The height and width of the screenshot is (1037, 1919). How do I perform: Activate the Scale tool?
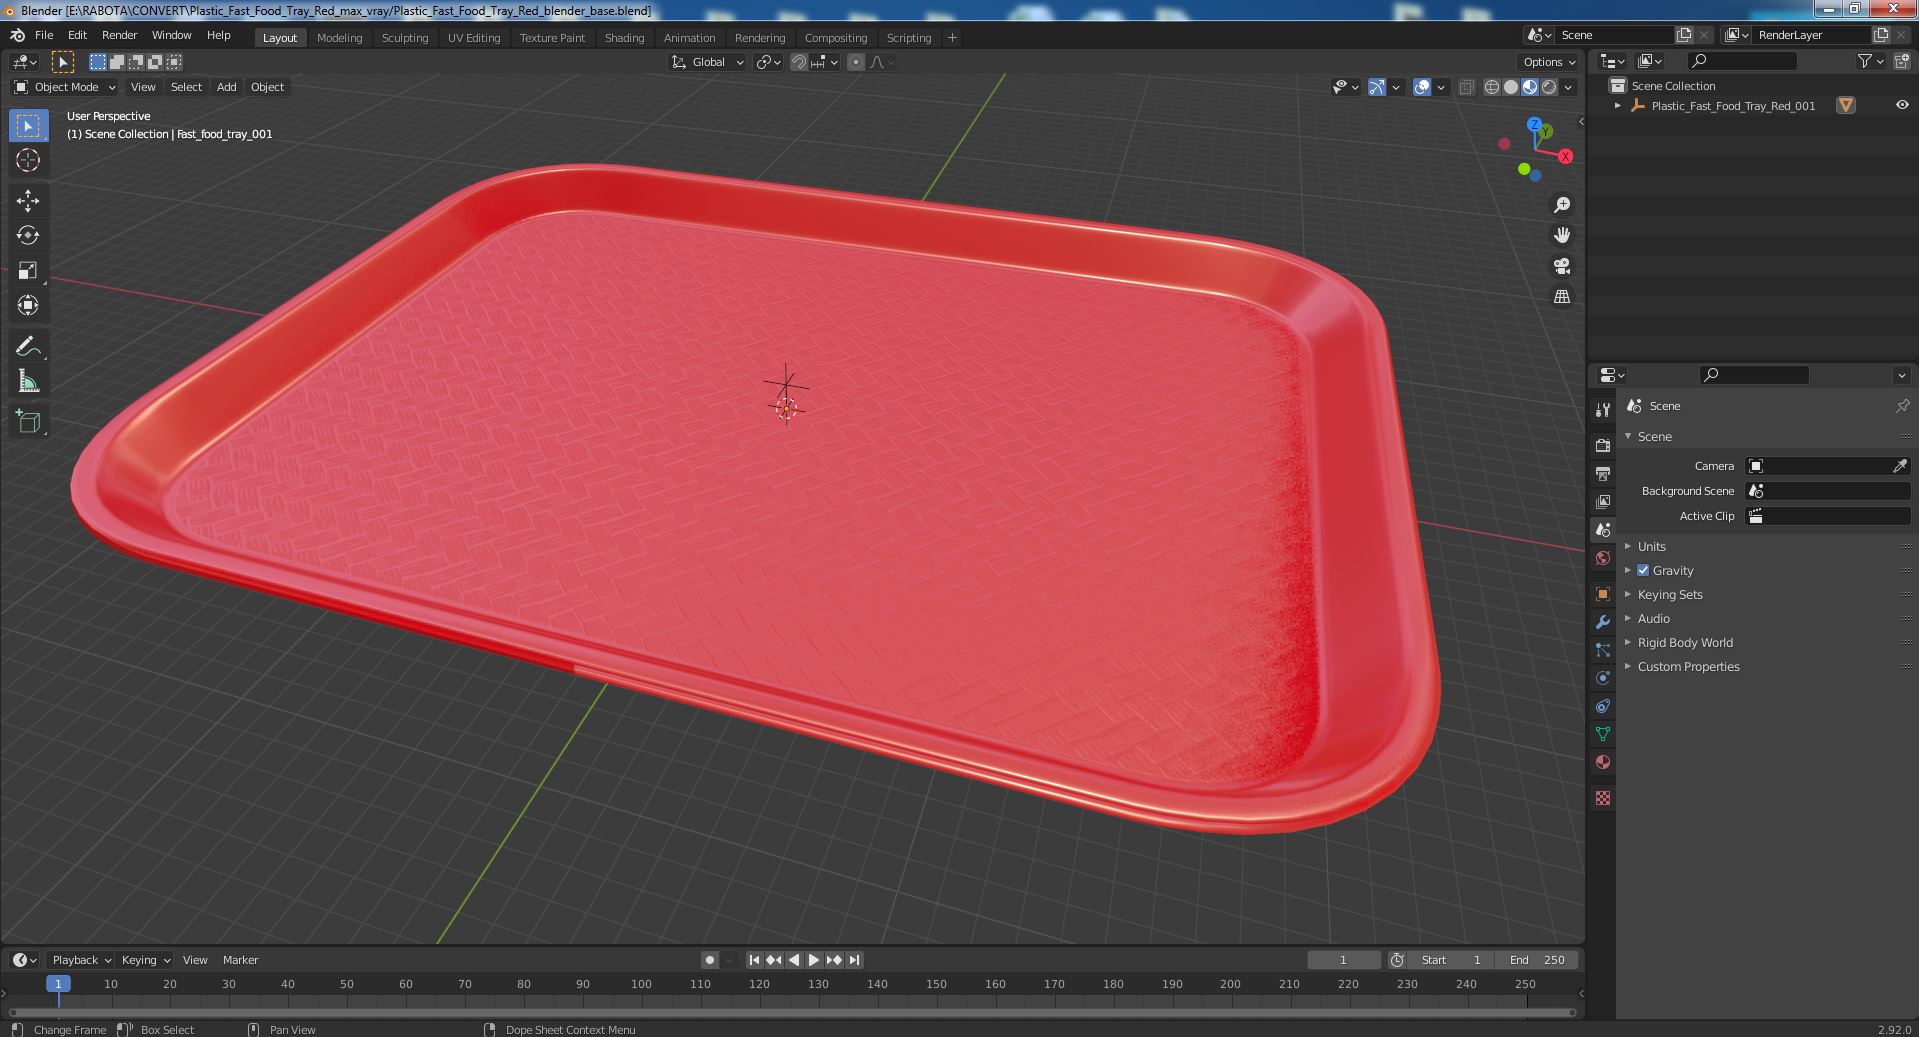coord(28,271)
